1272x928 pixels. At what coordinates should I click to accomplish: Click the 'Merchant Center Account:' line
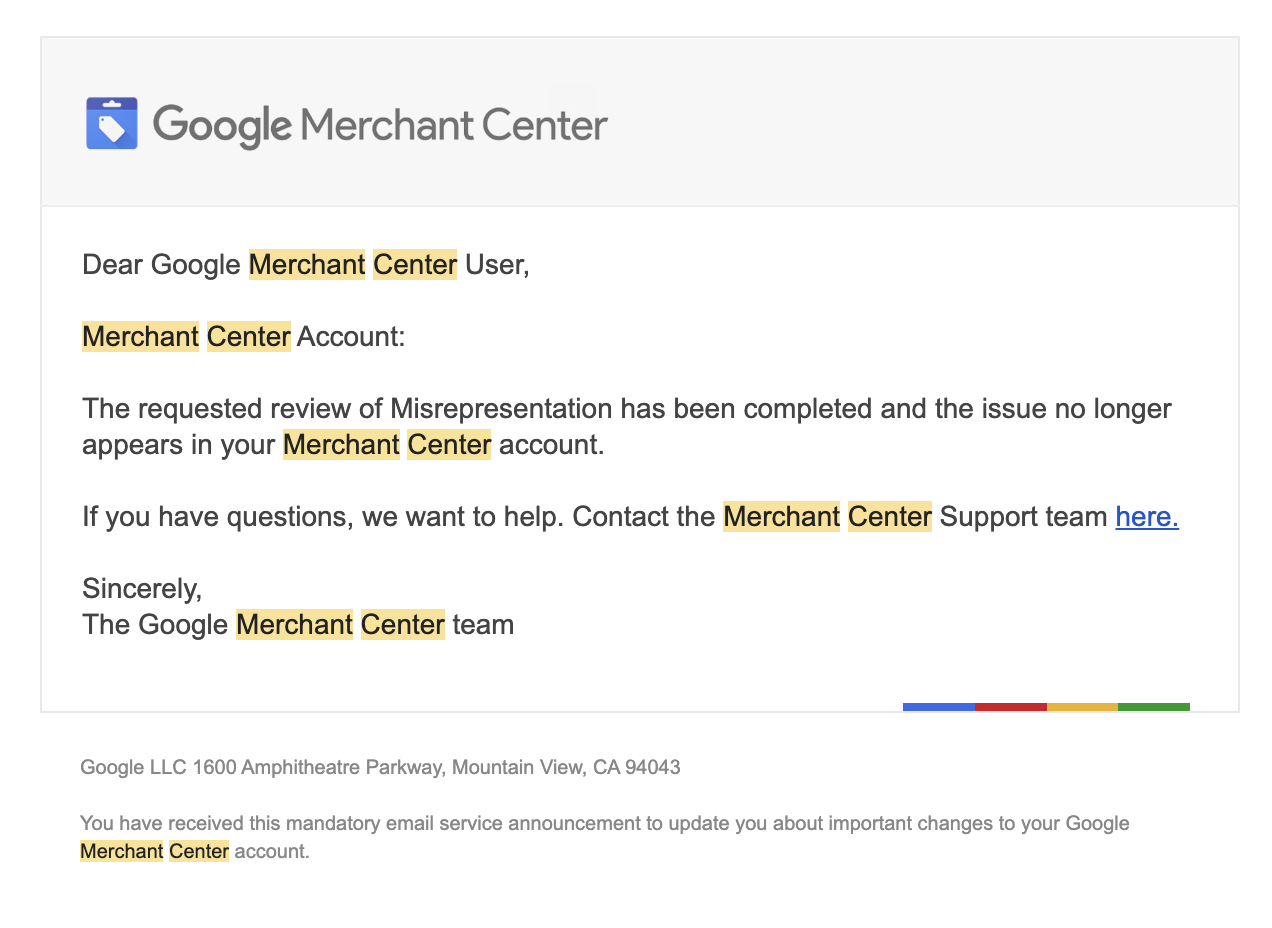tap(244, 336)
